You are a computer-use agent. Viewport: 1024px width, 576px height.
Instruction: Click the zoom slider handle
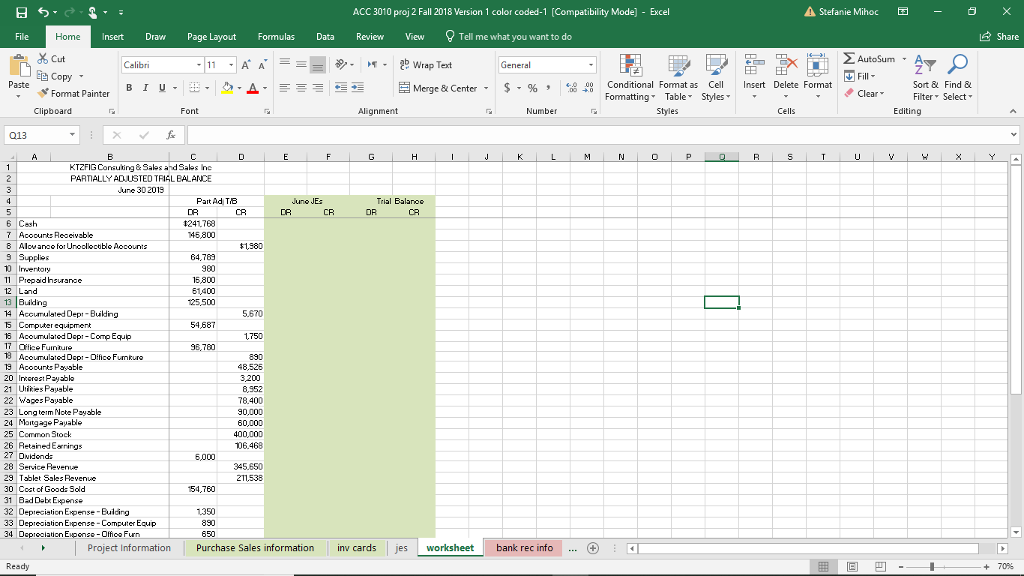932,566
